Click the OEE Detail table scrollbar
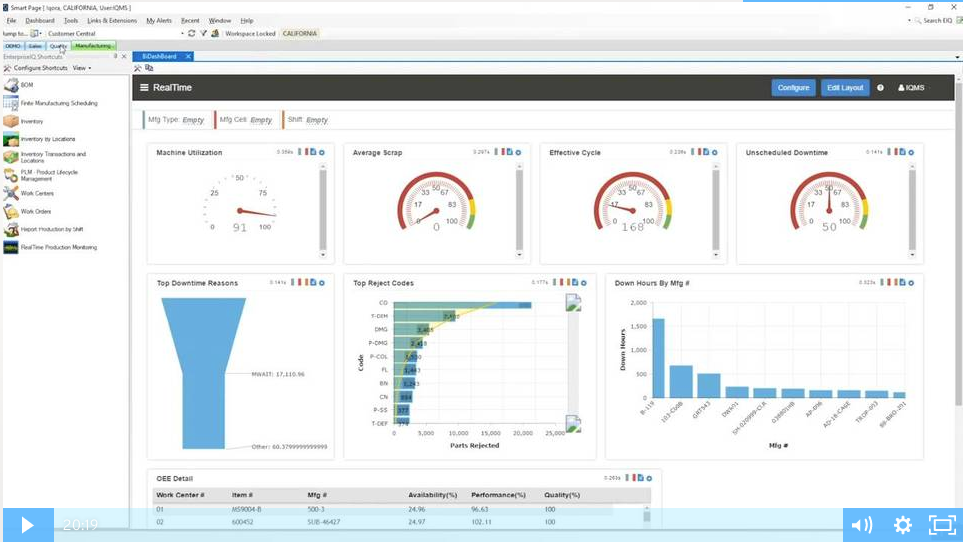The image size is (963, 542). pyautogui.click(x=647, y=514)
